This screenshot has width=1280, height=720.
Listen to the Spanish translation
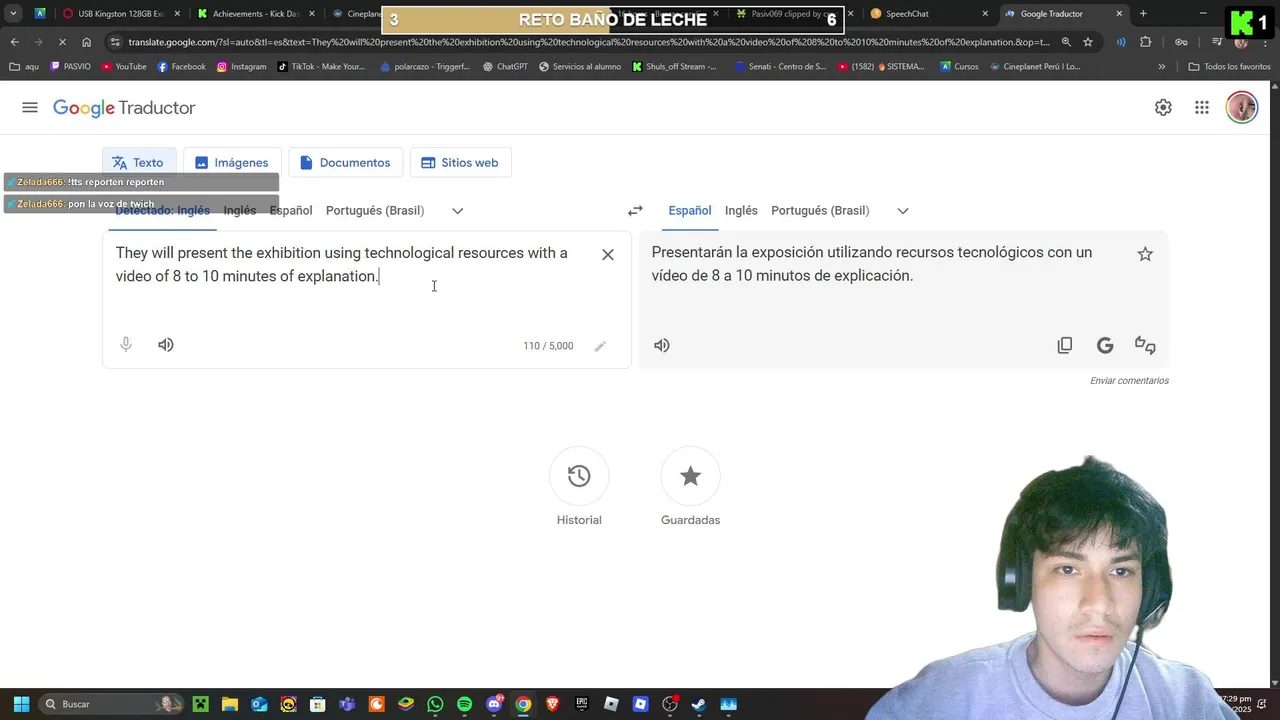click(x=662, y=345)
